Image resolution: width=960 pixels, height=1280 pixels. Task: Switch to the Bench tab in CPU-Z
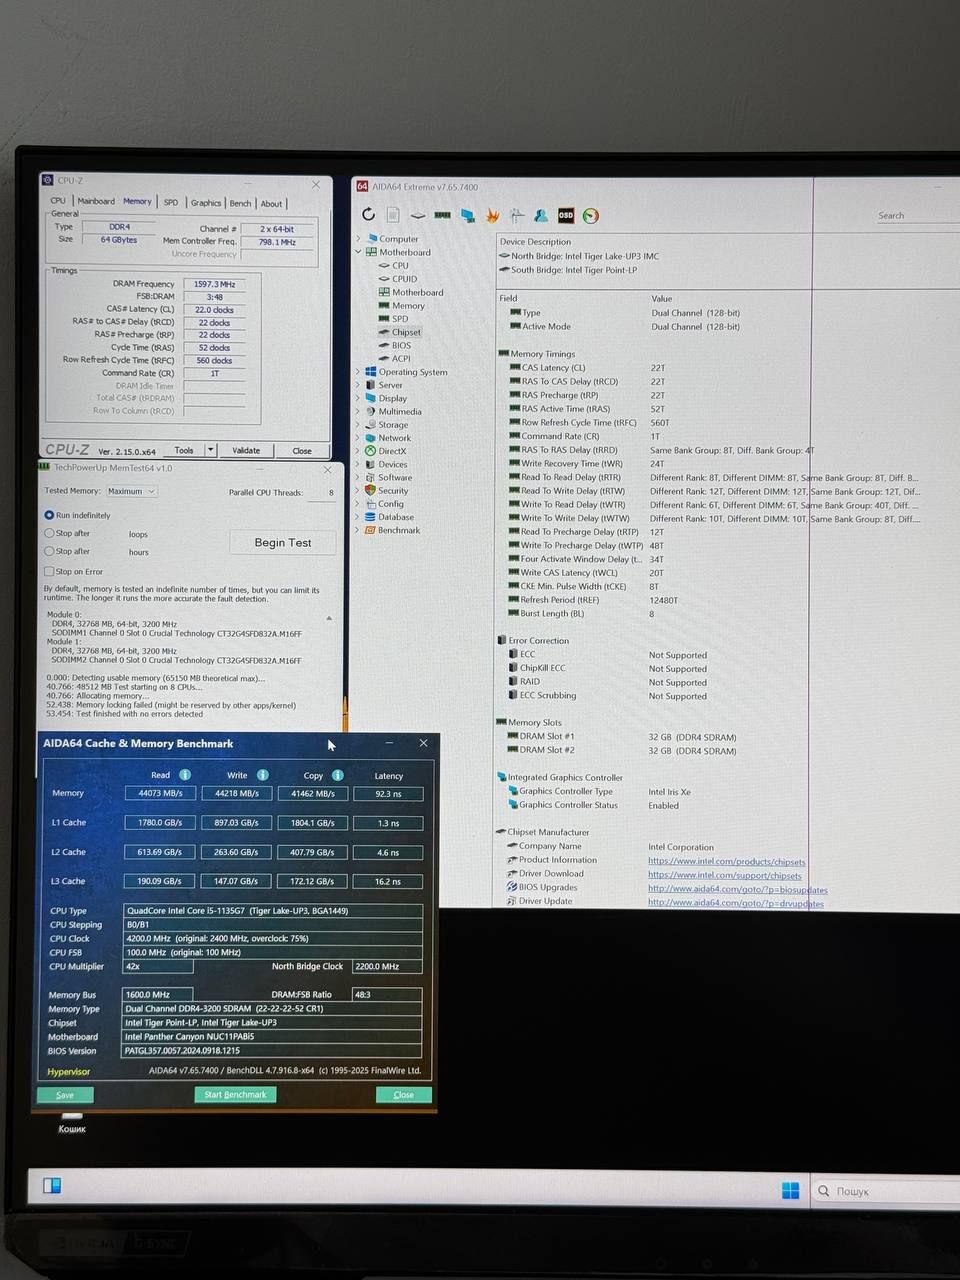pyautogui.click(x=241, y=203)
